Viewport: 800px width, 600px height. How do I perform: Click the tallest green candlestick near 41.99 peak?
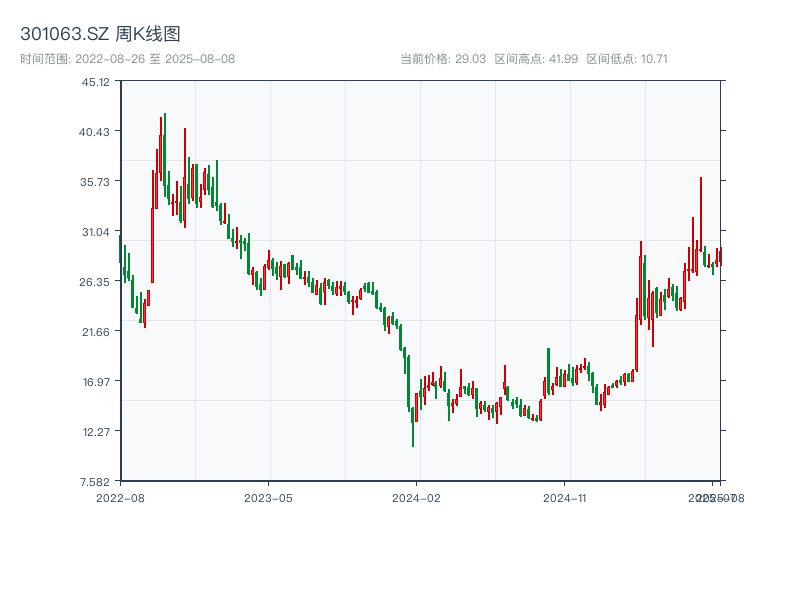pos(165,150)
